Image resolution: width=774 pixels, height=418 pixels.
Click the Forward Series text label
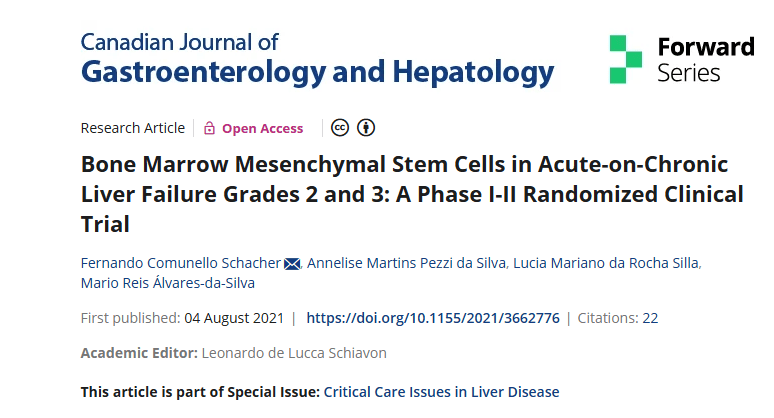[x=705, y=59]
